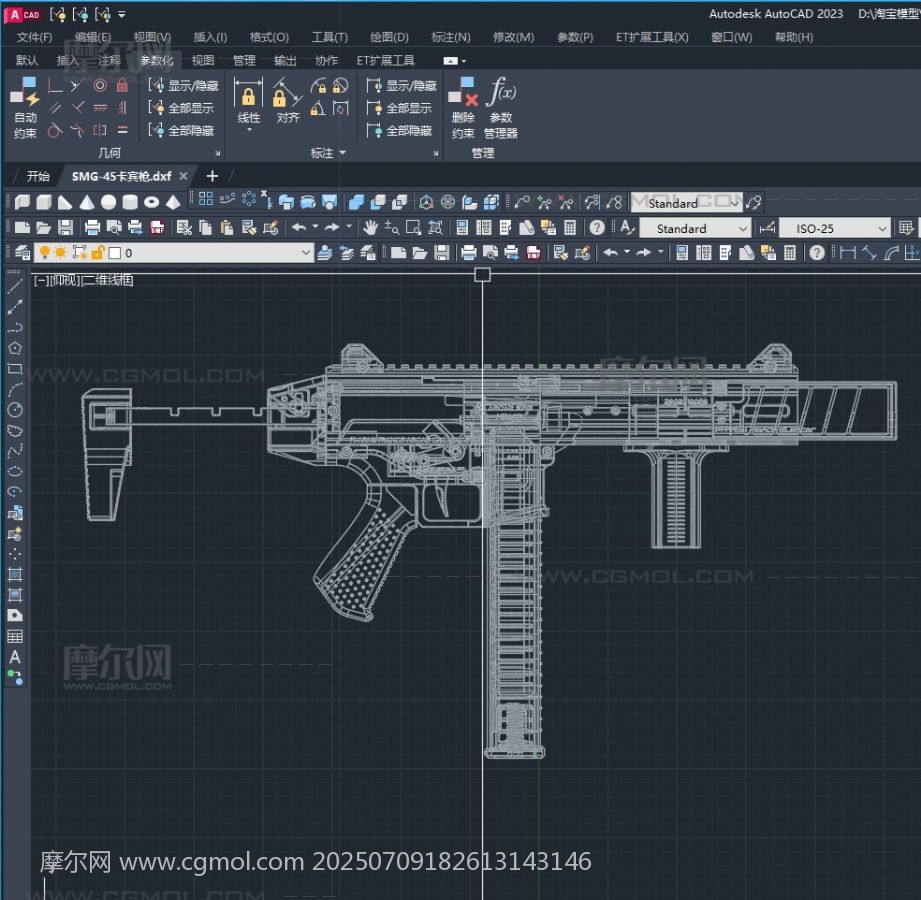
Task: Open the 文件(F) menu
Action: [34, 37]
